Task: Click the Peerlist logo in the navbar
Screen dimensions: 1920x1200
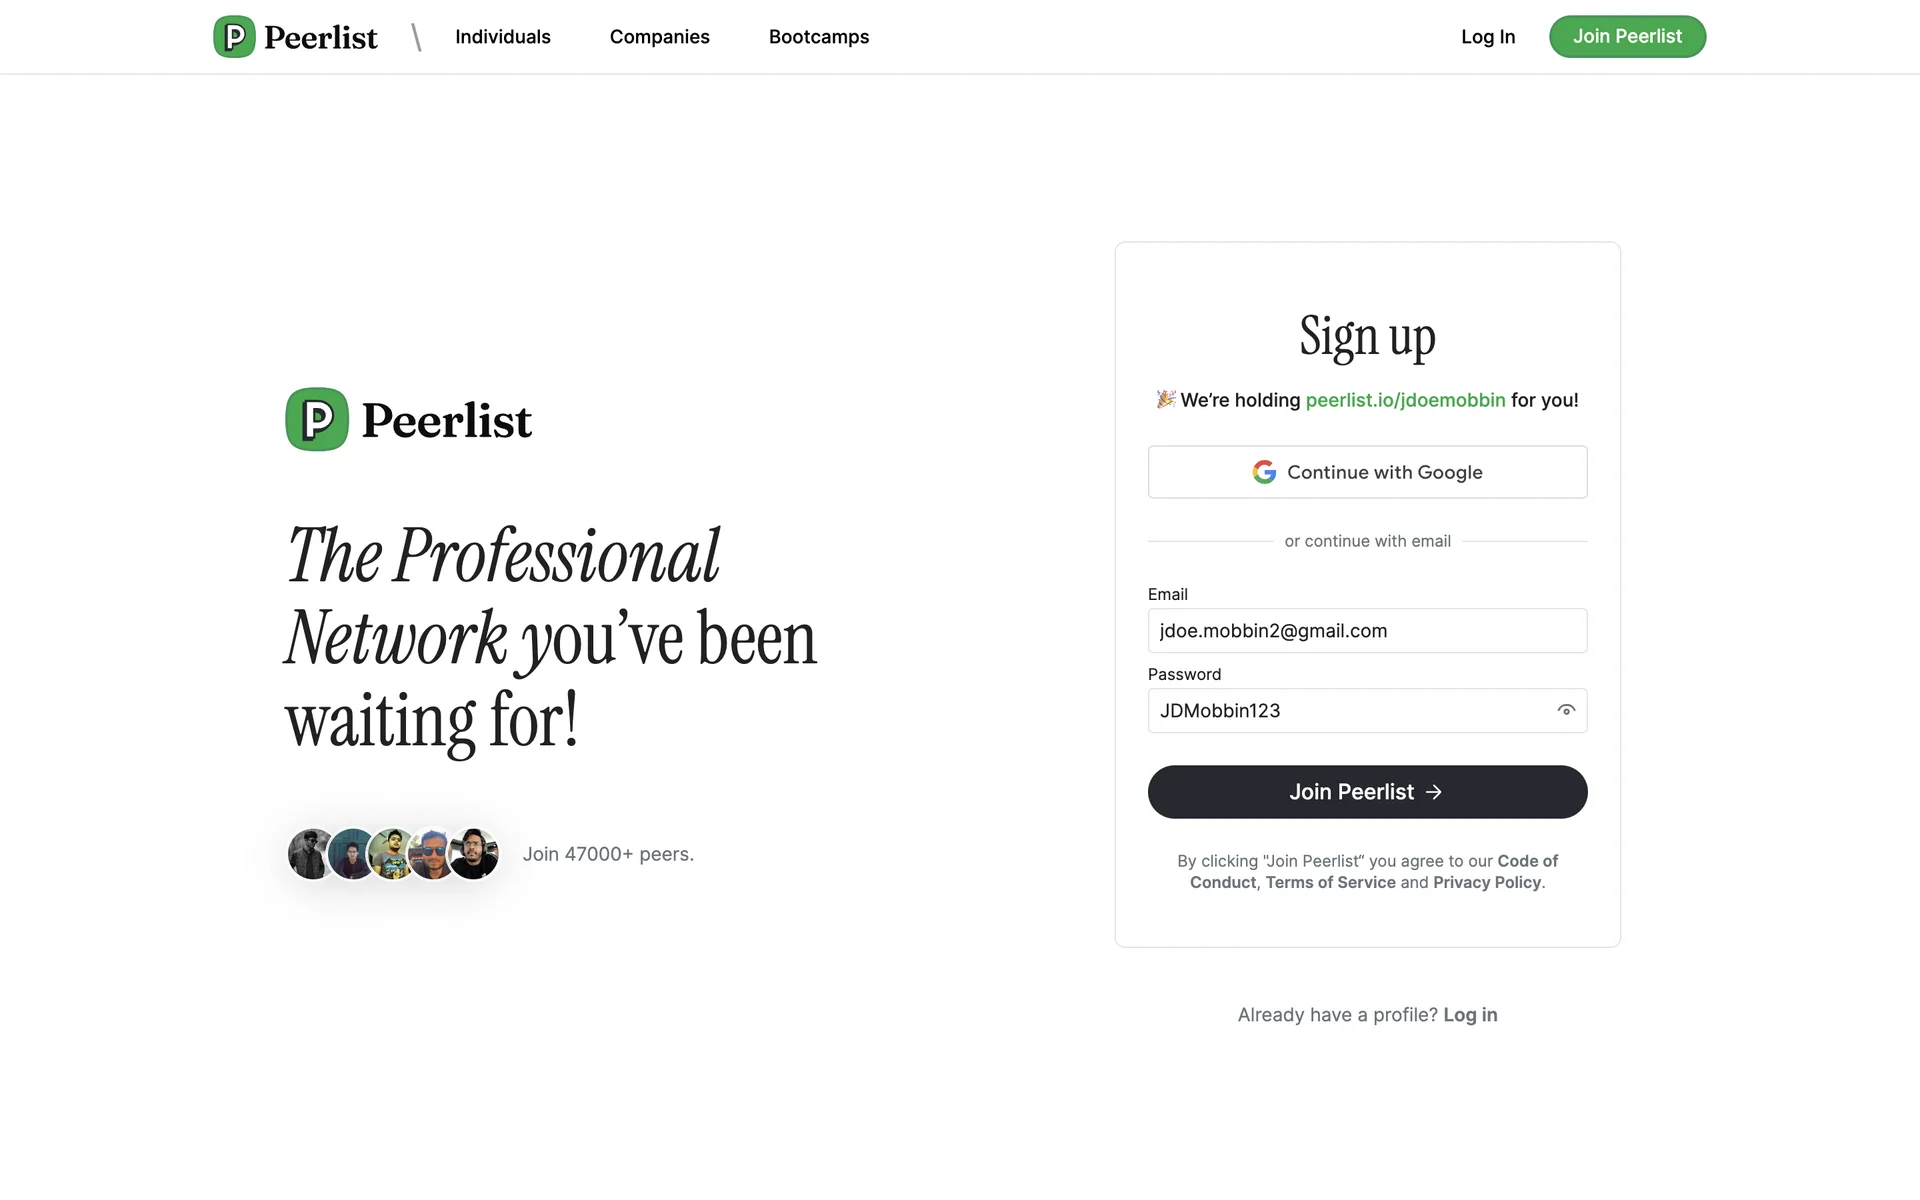Action: (295, 37)
